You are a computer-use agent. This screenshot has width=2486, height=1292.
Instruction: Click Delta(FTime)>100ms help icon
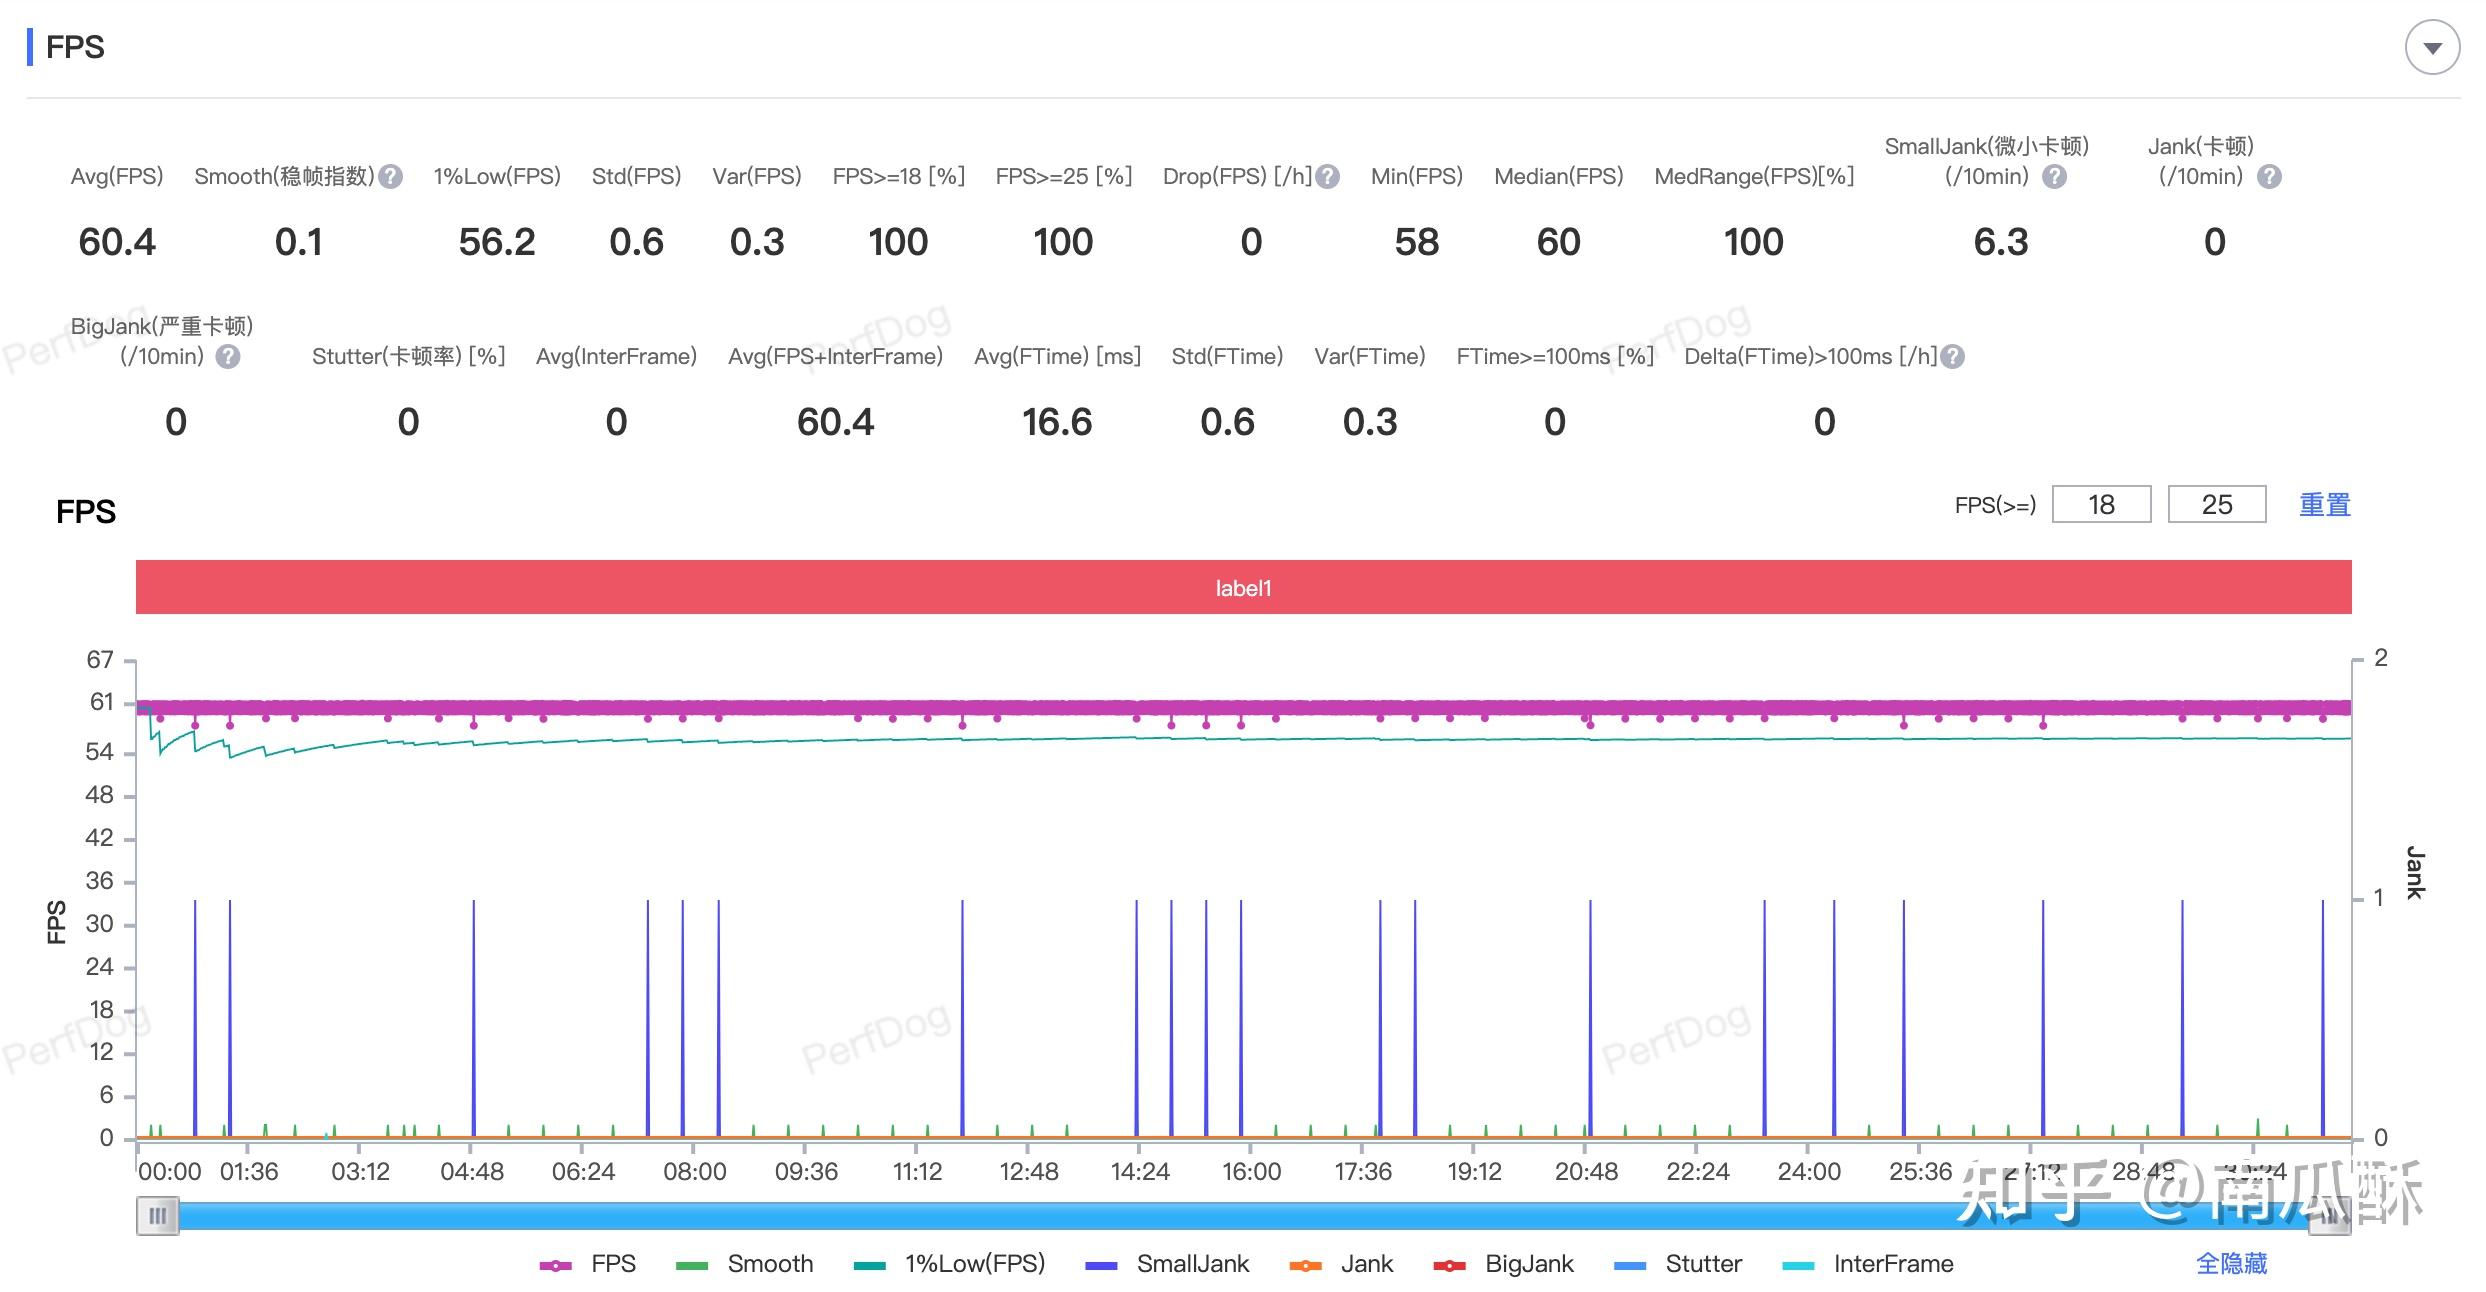click(1952, 357)
